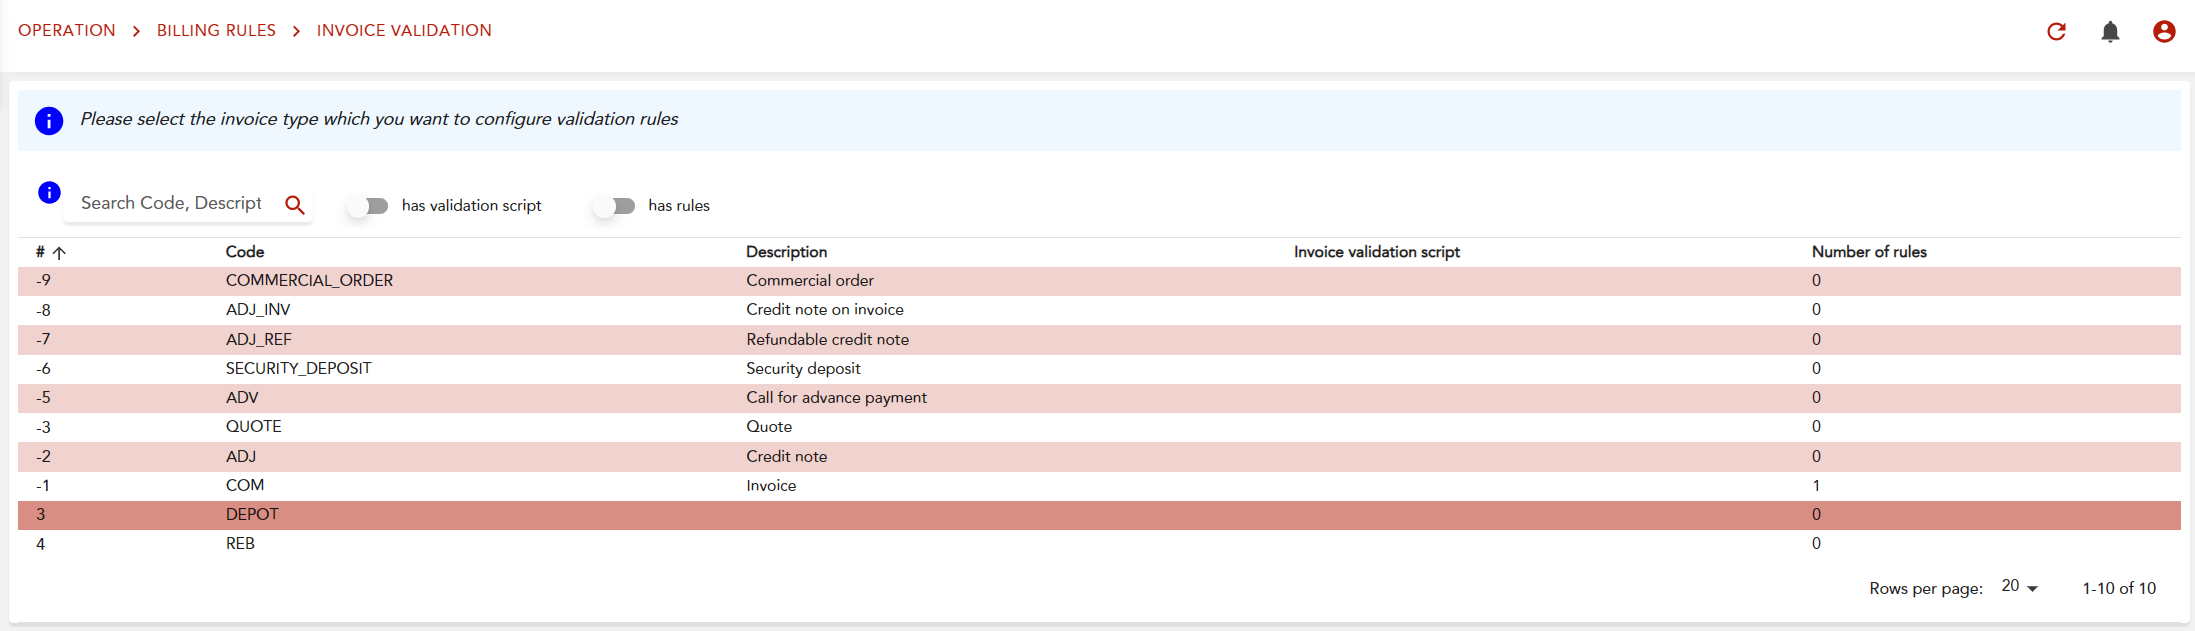Image resolution: width=2195 pixels, height=631 pixels.
Task: Click the info icon in the blue banner
Action: 49,120
